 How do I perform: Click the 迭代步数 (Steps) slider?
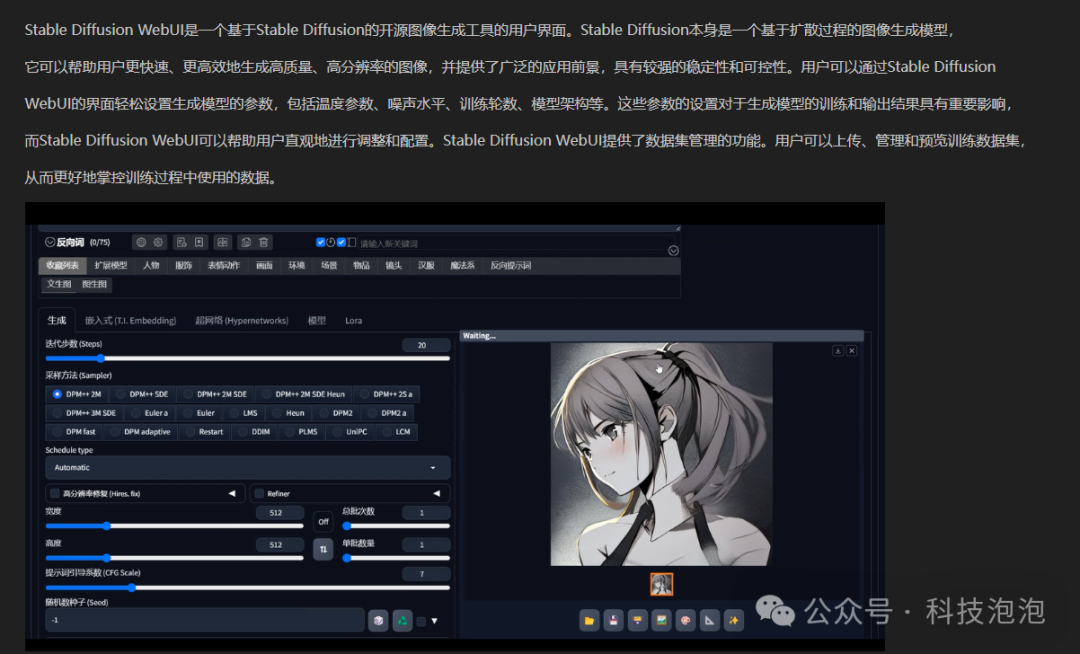tap(247, 358)
